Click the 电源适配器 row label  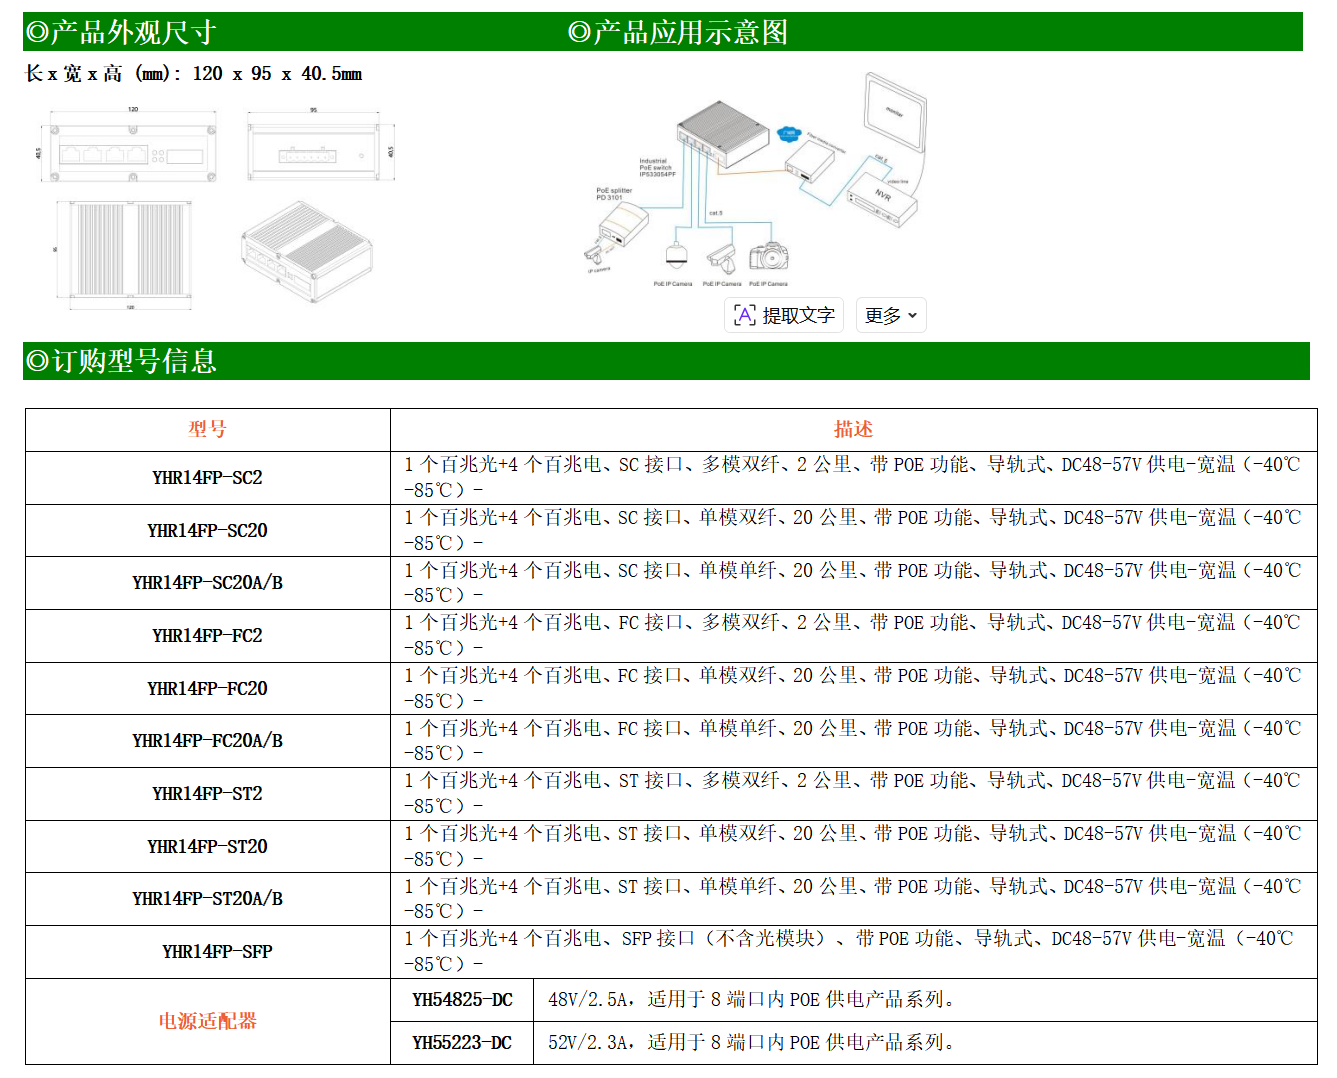coord(207,1021)
